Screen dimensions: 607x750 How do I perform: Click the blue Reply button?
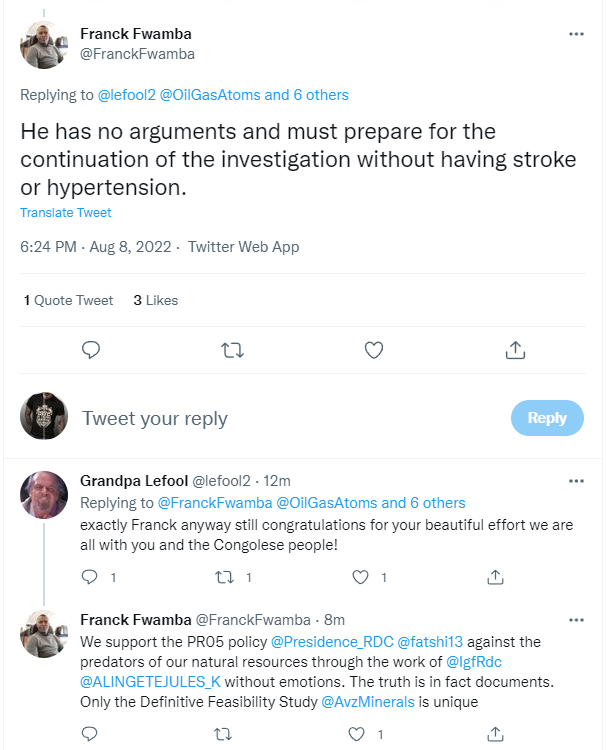[x=547, y=418]
